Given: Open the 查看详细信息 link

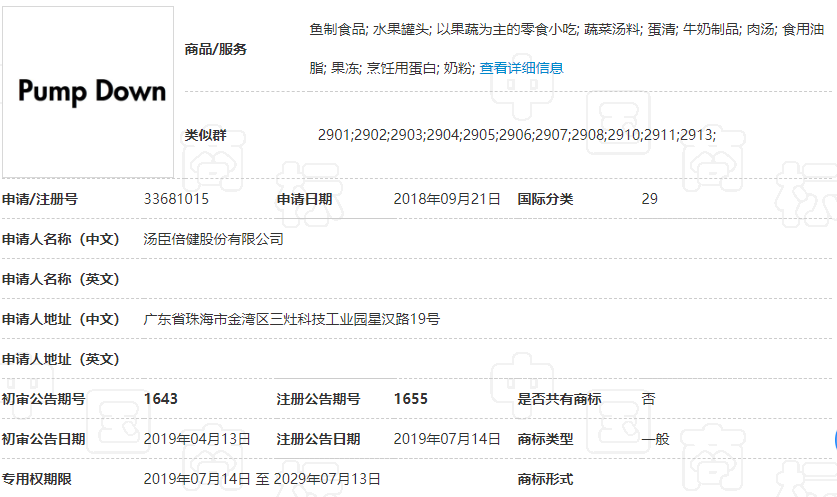Looking at the screenshot, I should [522, 68].
